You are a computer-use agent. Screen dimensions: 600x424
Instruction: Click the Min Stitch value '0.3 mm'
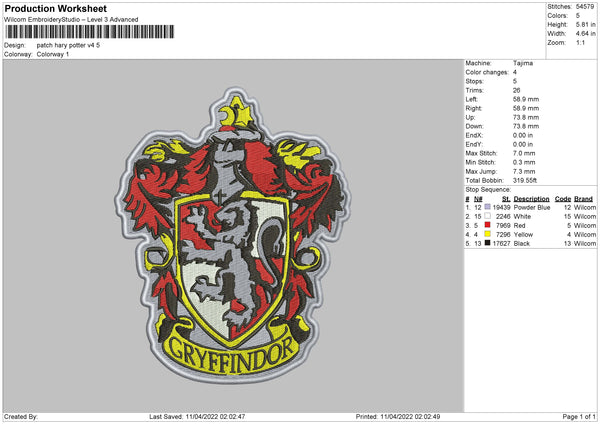524,162
